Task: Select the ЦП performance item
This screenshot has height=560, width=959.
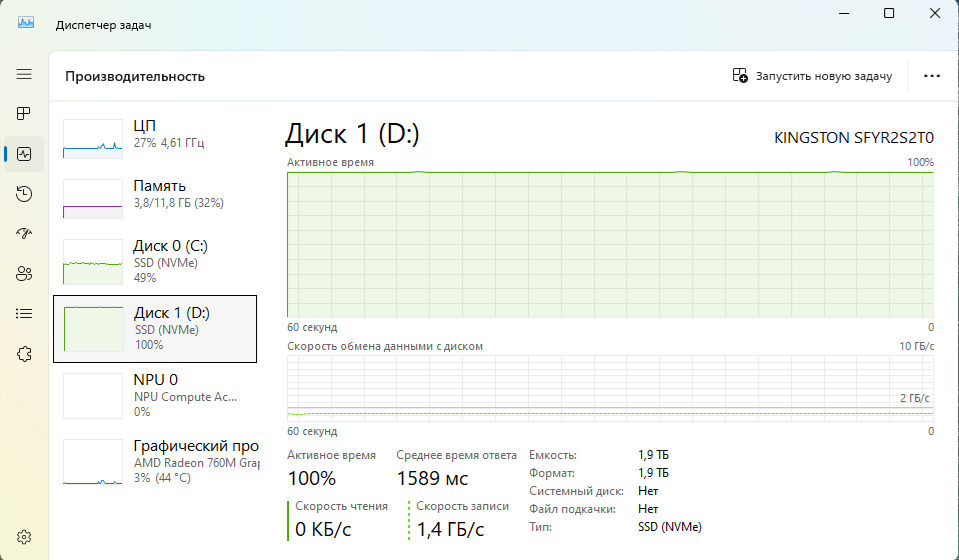Action: click(155, 139)
